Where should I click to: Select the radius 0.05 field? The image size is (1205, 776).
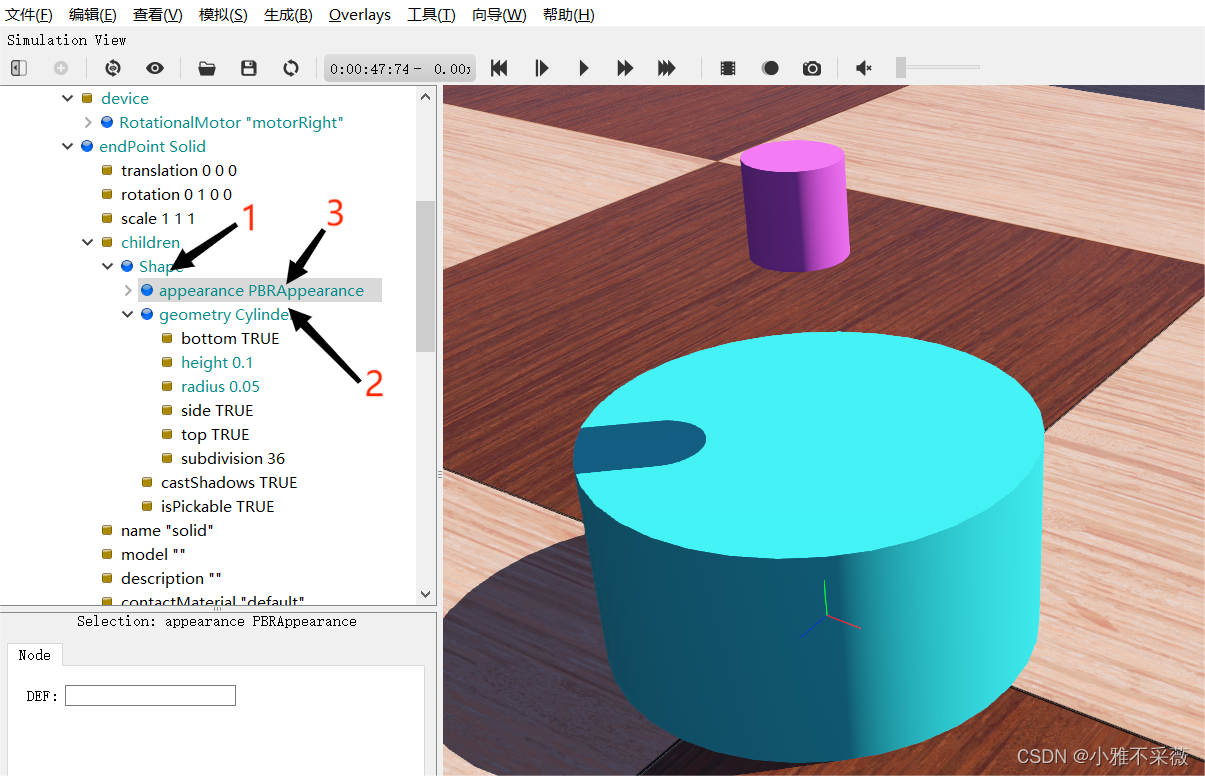tap(220, 386)
